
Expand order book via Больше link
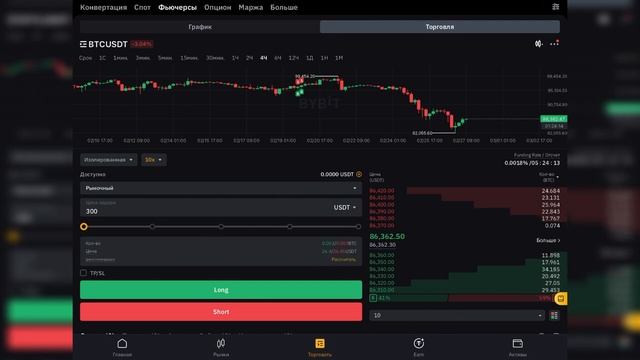(548, 240)
